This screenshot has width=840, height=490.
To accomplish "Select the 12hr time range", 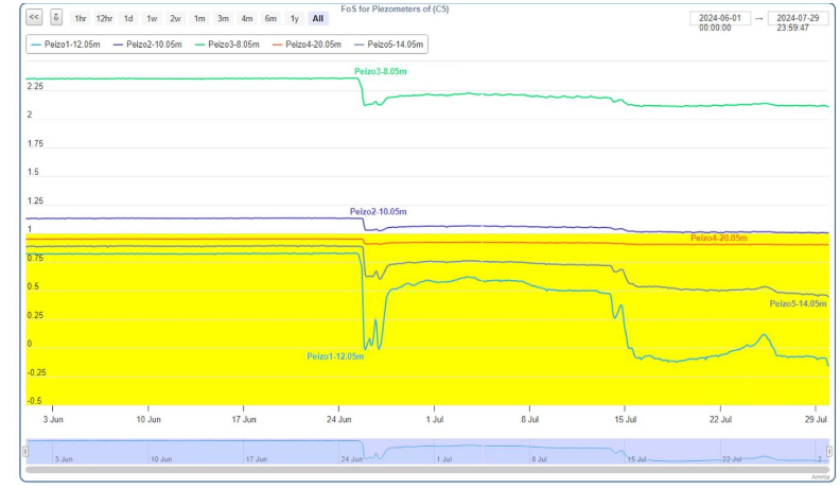I will point(104,19).
